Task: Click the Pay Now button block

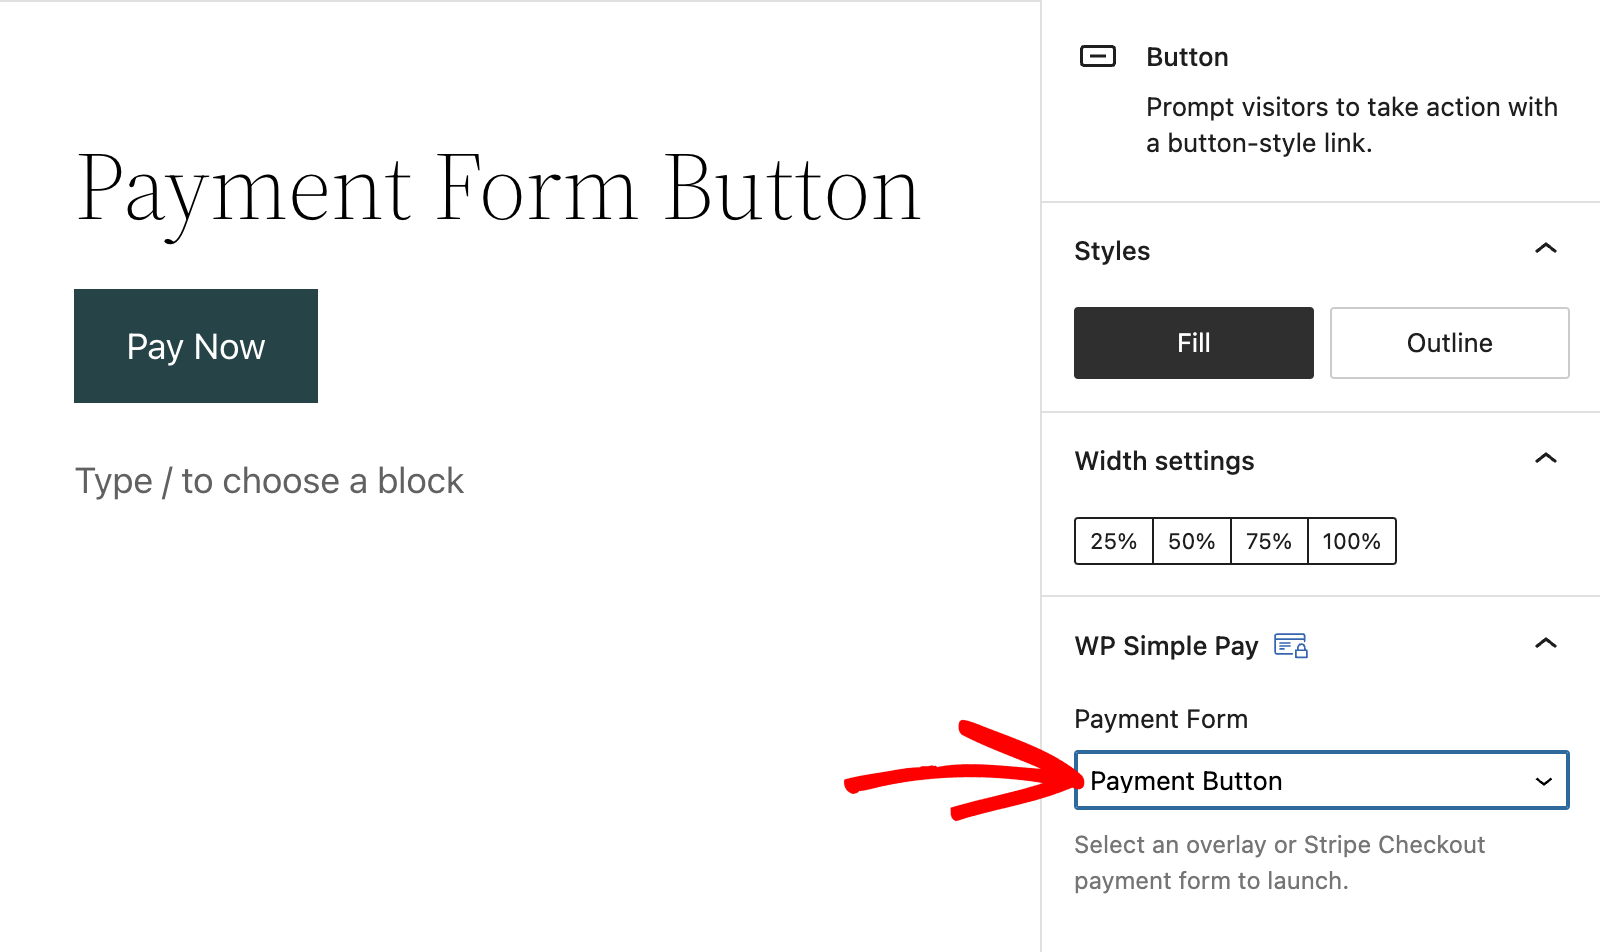Action: click(196, 346)
